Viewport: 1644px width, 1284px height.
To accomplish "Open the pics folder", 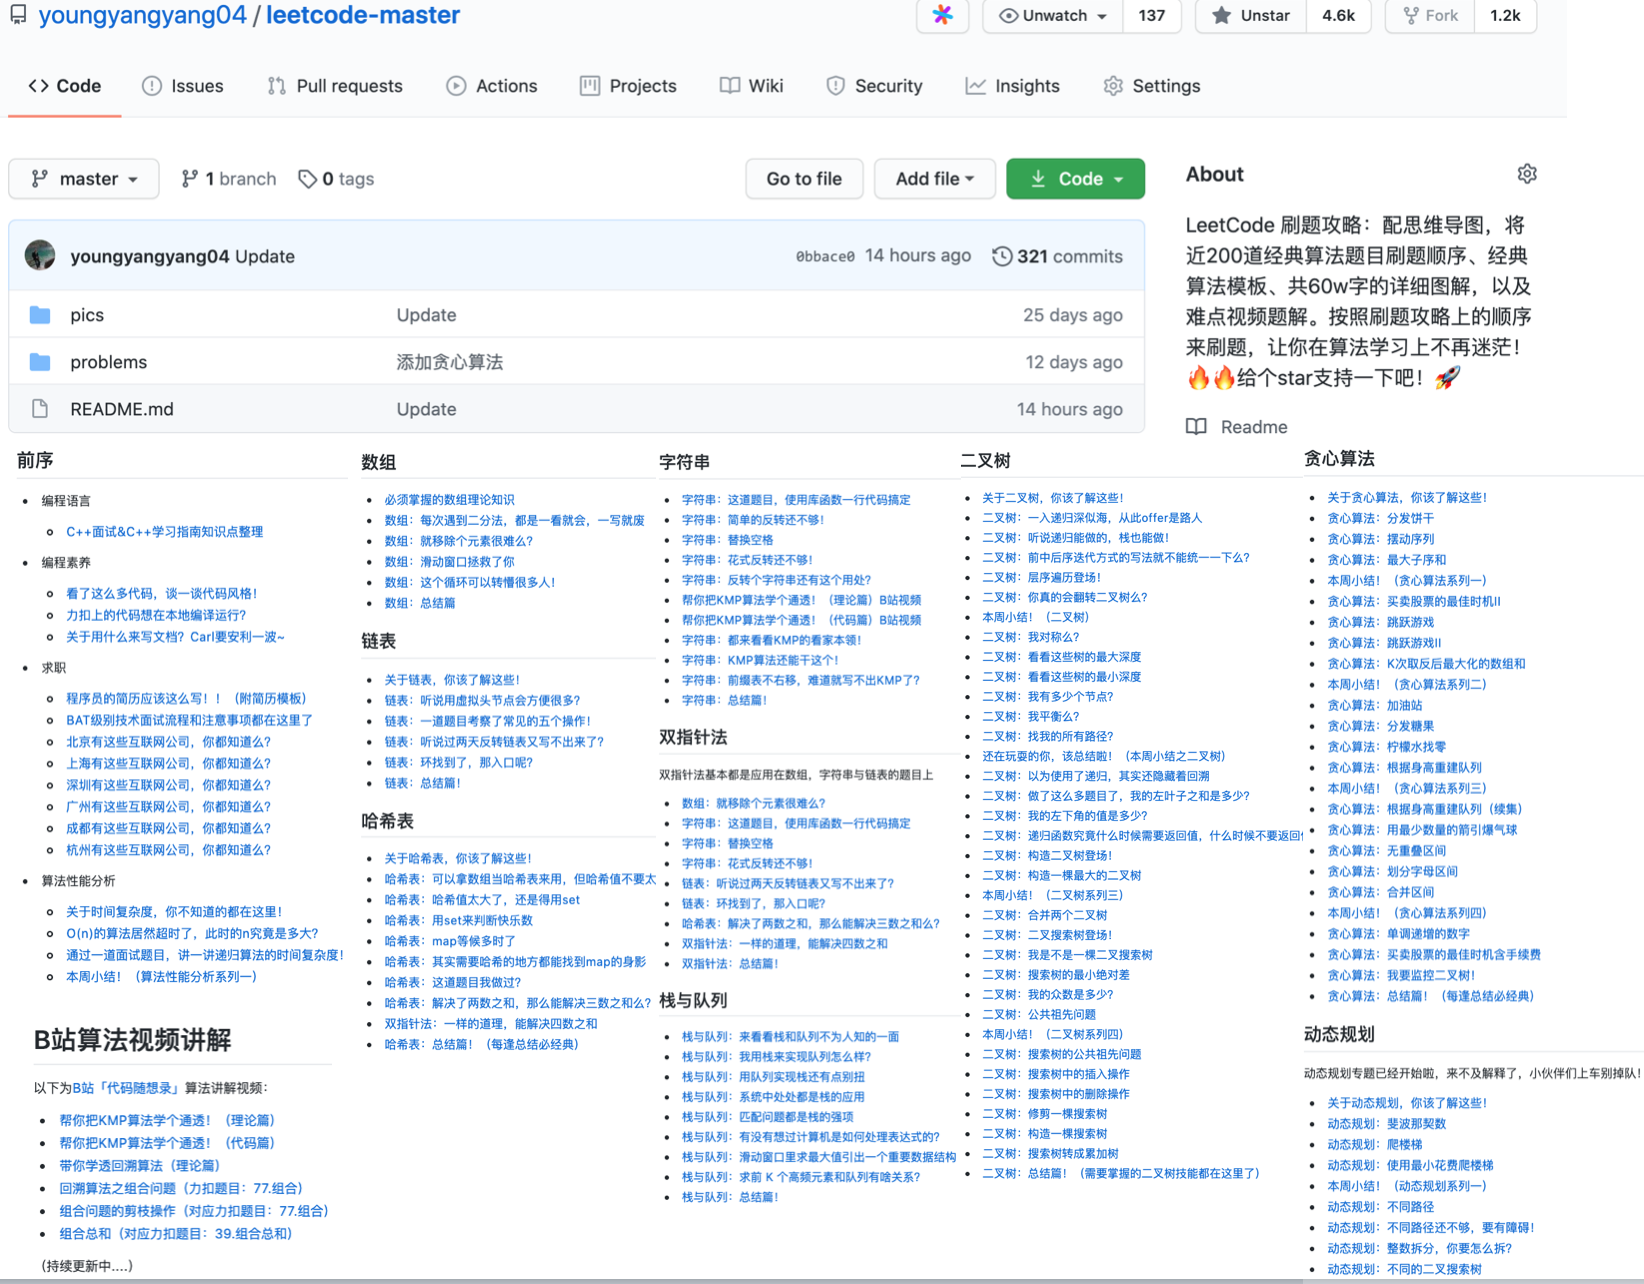I will [87, 315].
